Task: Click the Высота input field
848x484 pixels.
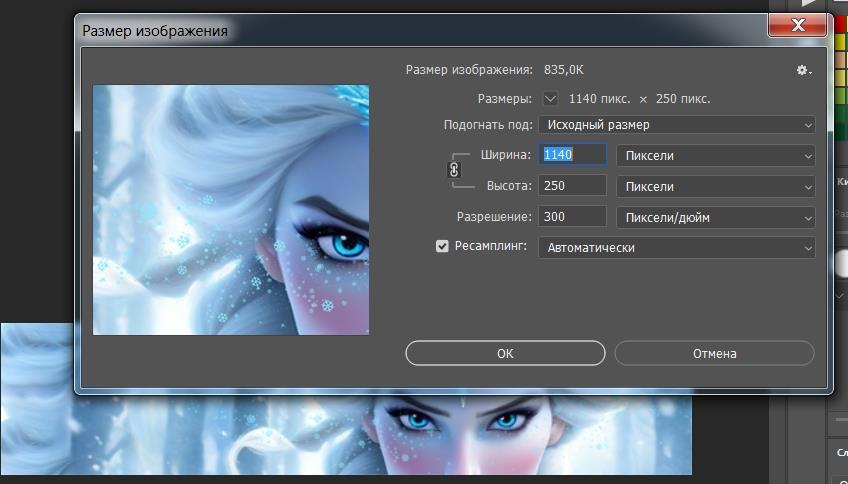Action: pos(572,185)
